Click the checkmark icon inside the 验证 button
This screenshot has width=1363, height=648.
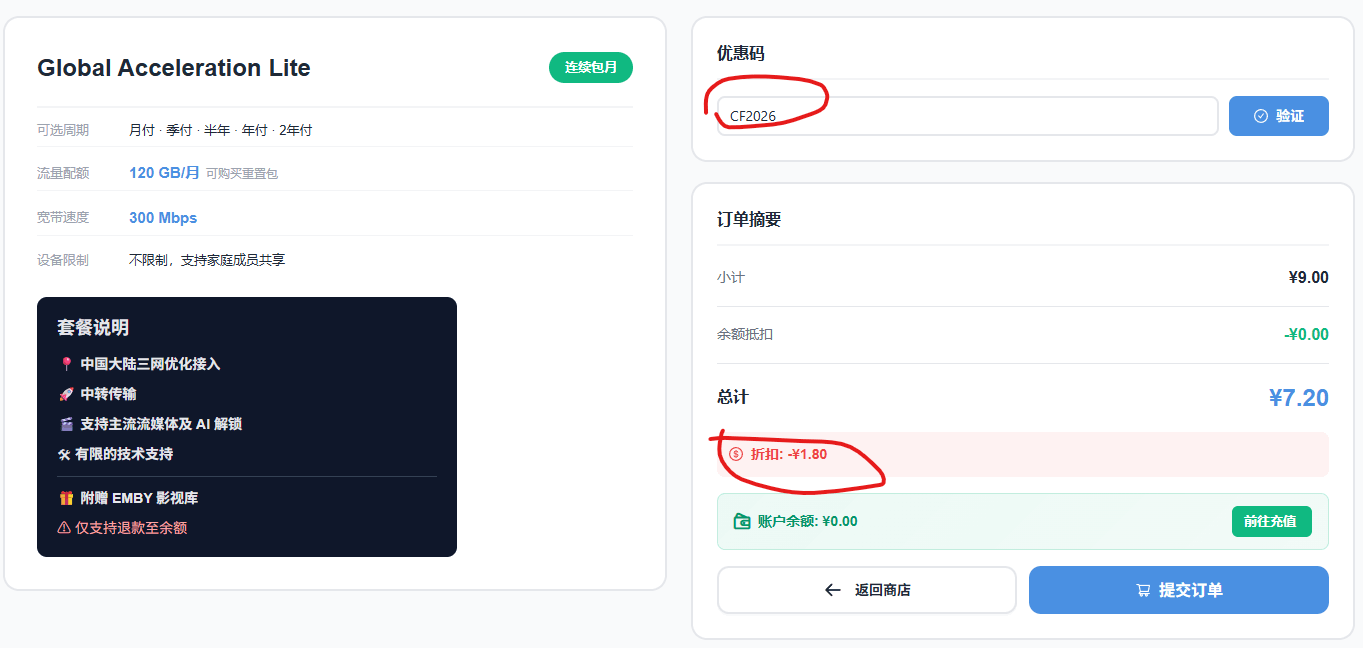click(x=1260, y=115)
